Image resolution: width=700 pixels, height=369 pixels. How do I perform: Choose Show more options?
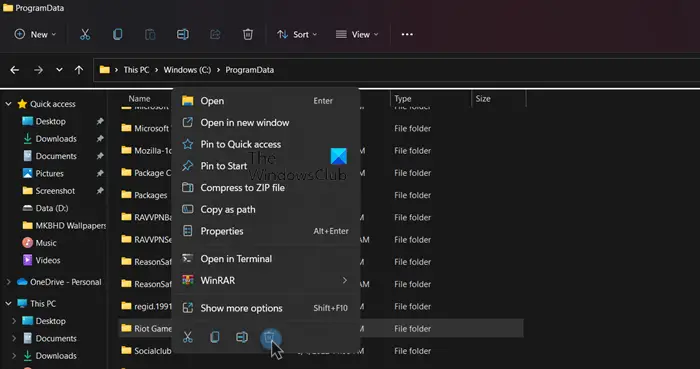266,308
